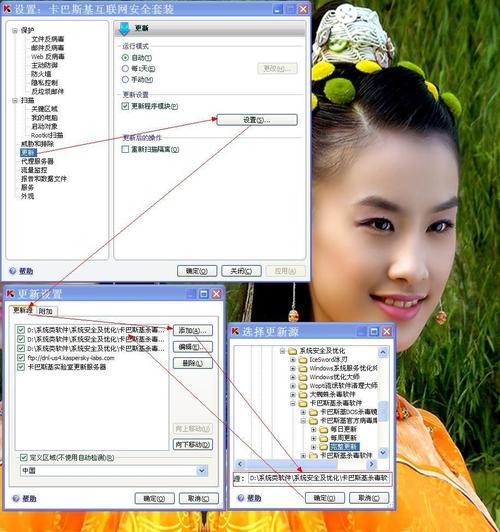Click Kaspersky logo in main settings title bar
The height and width of the screenshot is (532, 500).
click(7, 9)
